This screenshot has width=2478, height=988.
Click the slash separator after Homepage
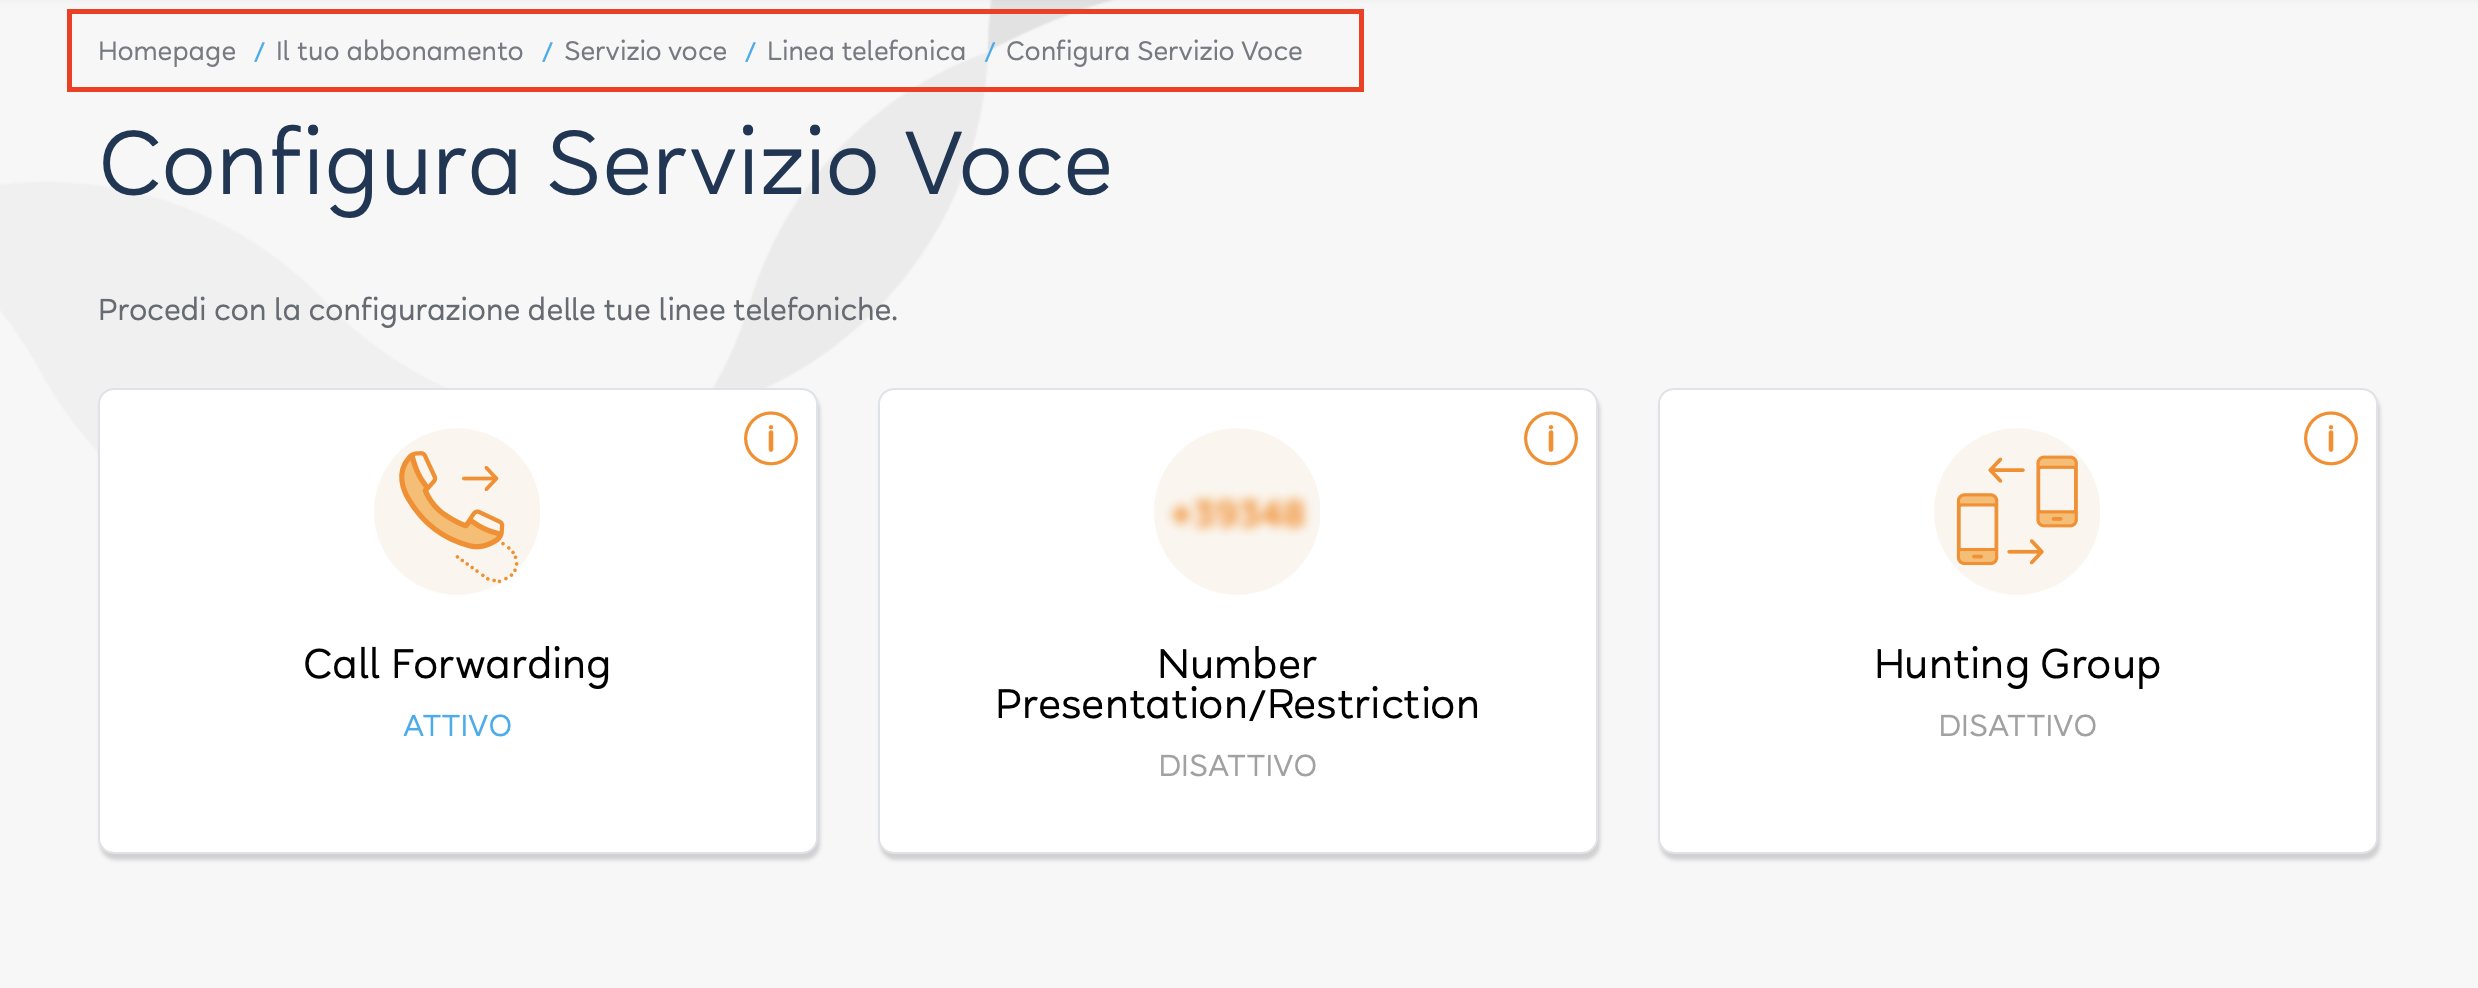tap(258, 52)
